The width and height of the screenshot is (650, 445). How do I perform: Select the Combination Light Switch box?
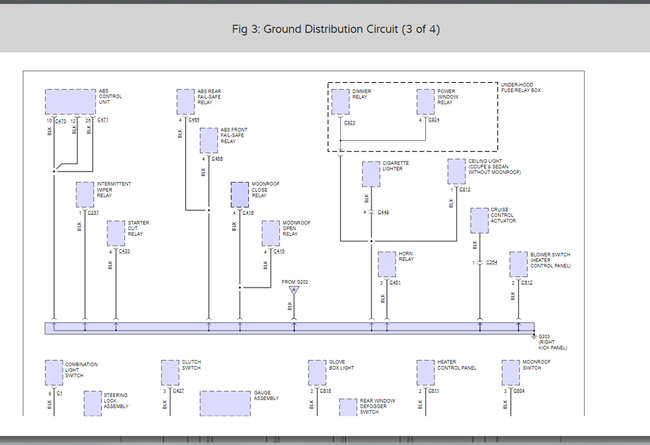pyautogui.click(x=55, y=373)
